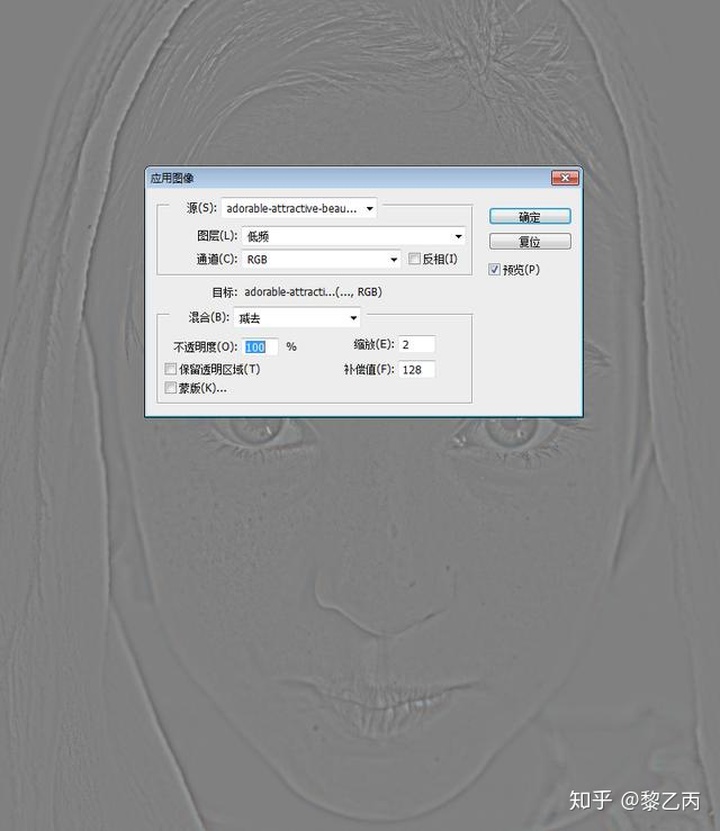Open the 源(S) source document dropdown
720x831 pixels.
(299, 208)
